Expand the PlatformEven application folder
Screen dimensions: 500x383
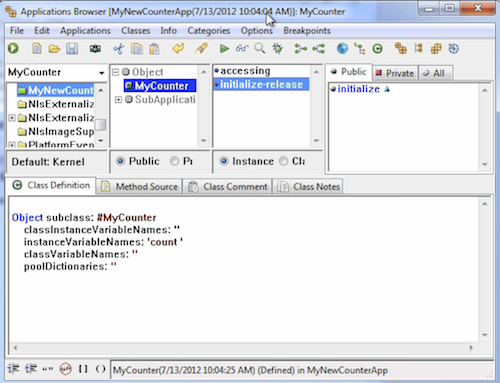click(x=12, y=145)
